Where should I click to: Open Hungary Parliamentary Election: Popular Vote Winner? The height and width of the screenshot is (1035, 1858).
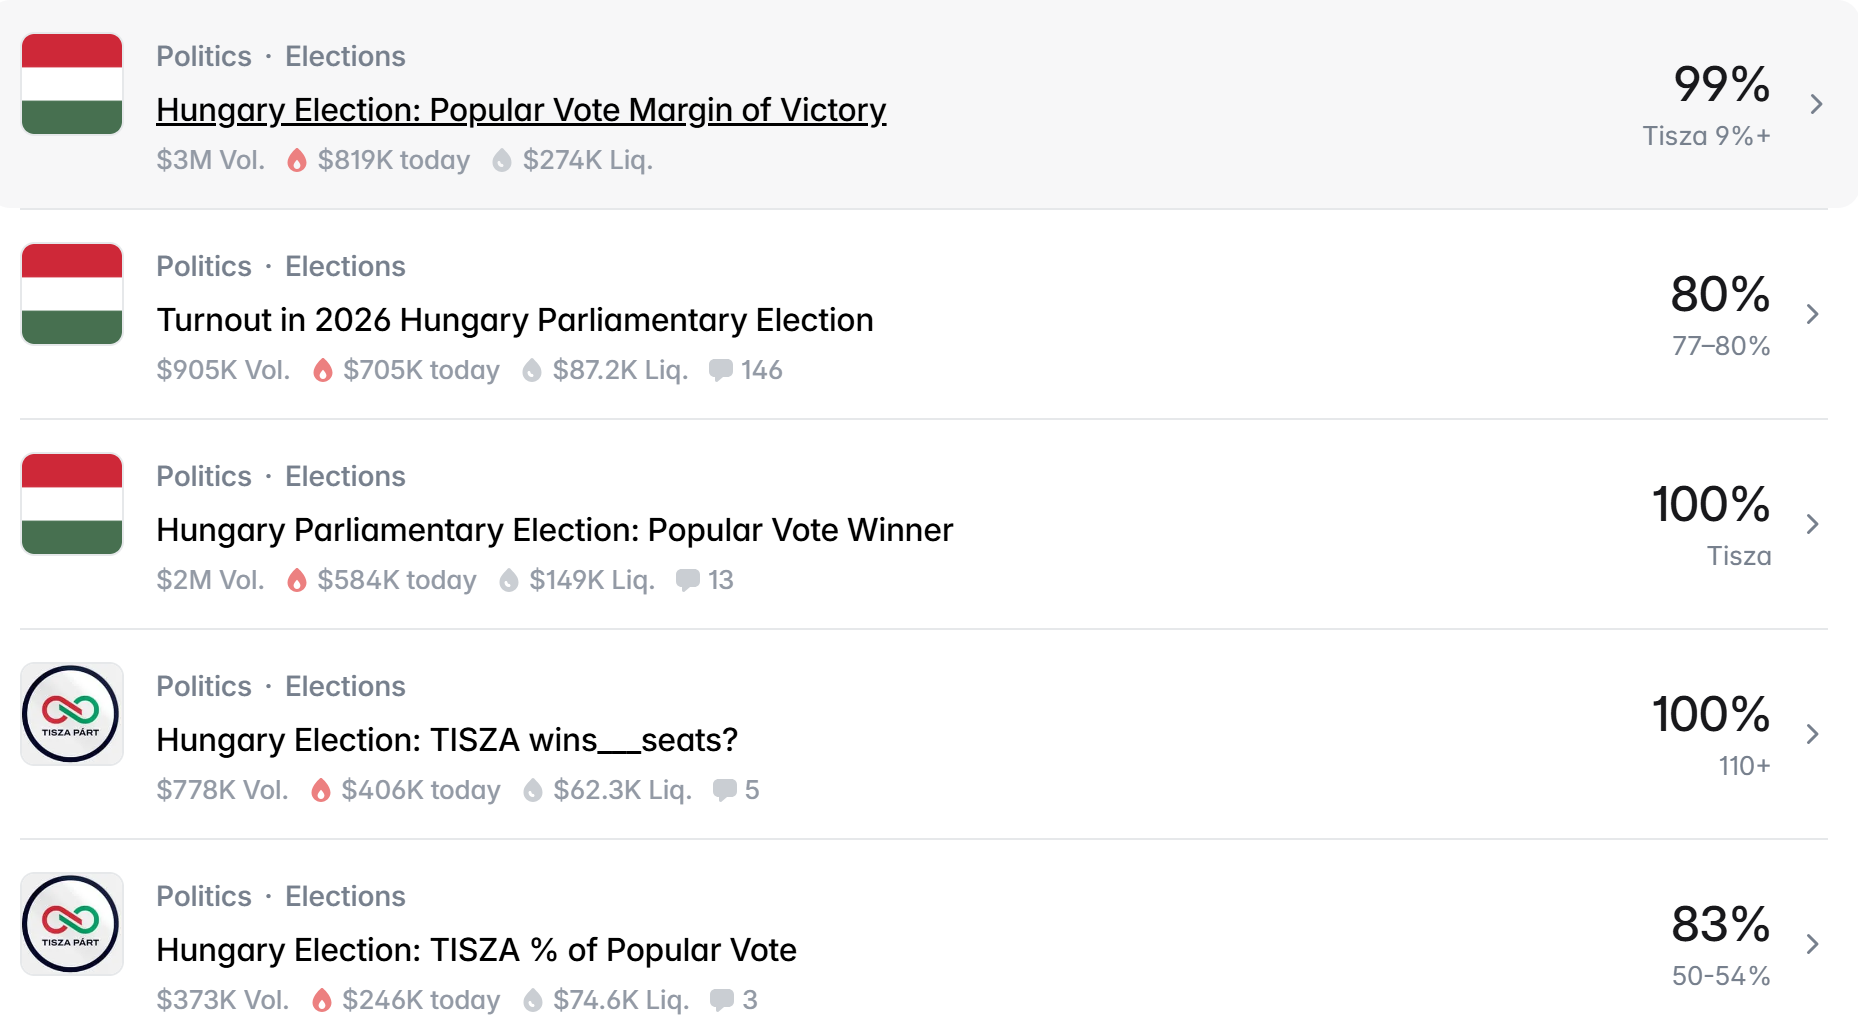(x=555, y=530)
